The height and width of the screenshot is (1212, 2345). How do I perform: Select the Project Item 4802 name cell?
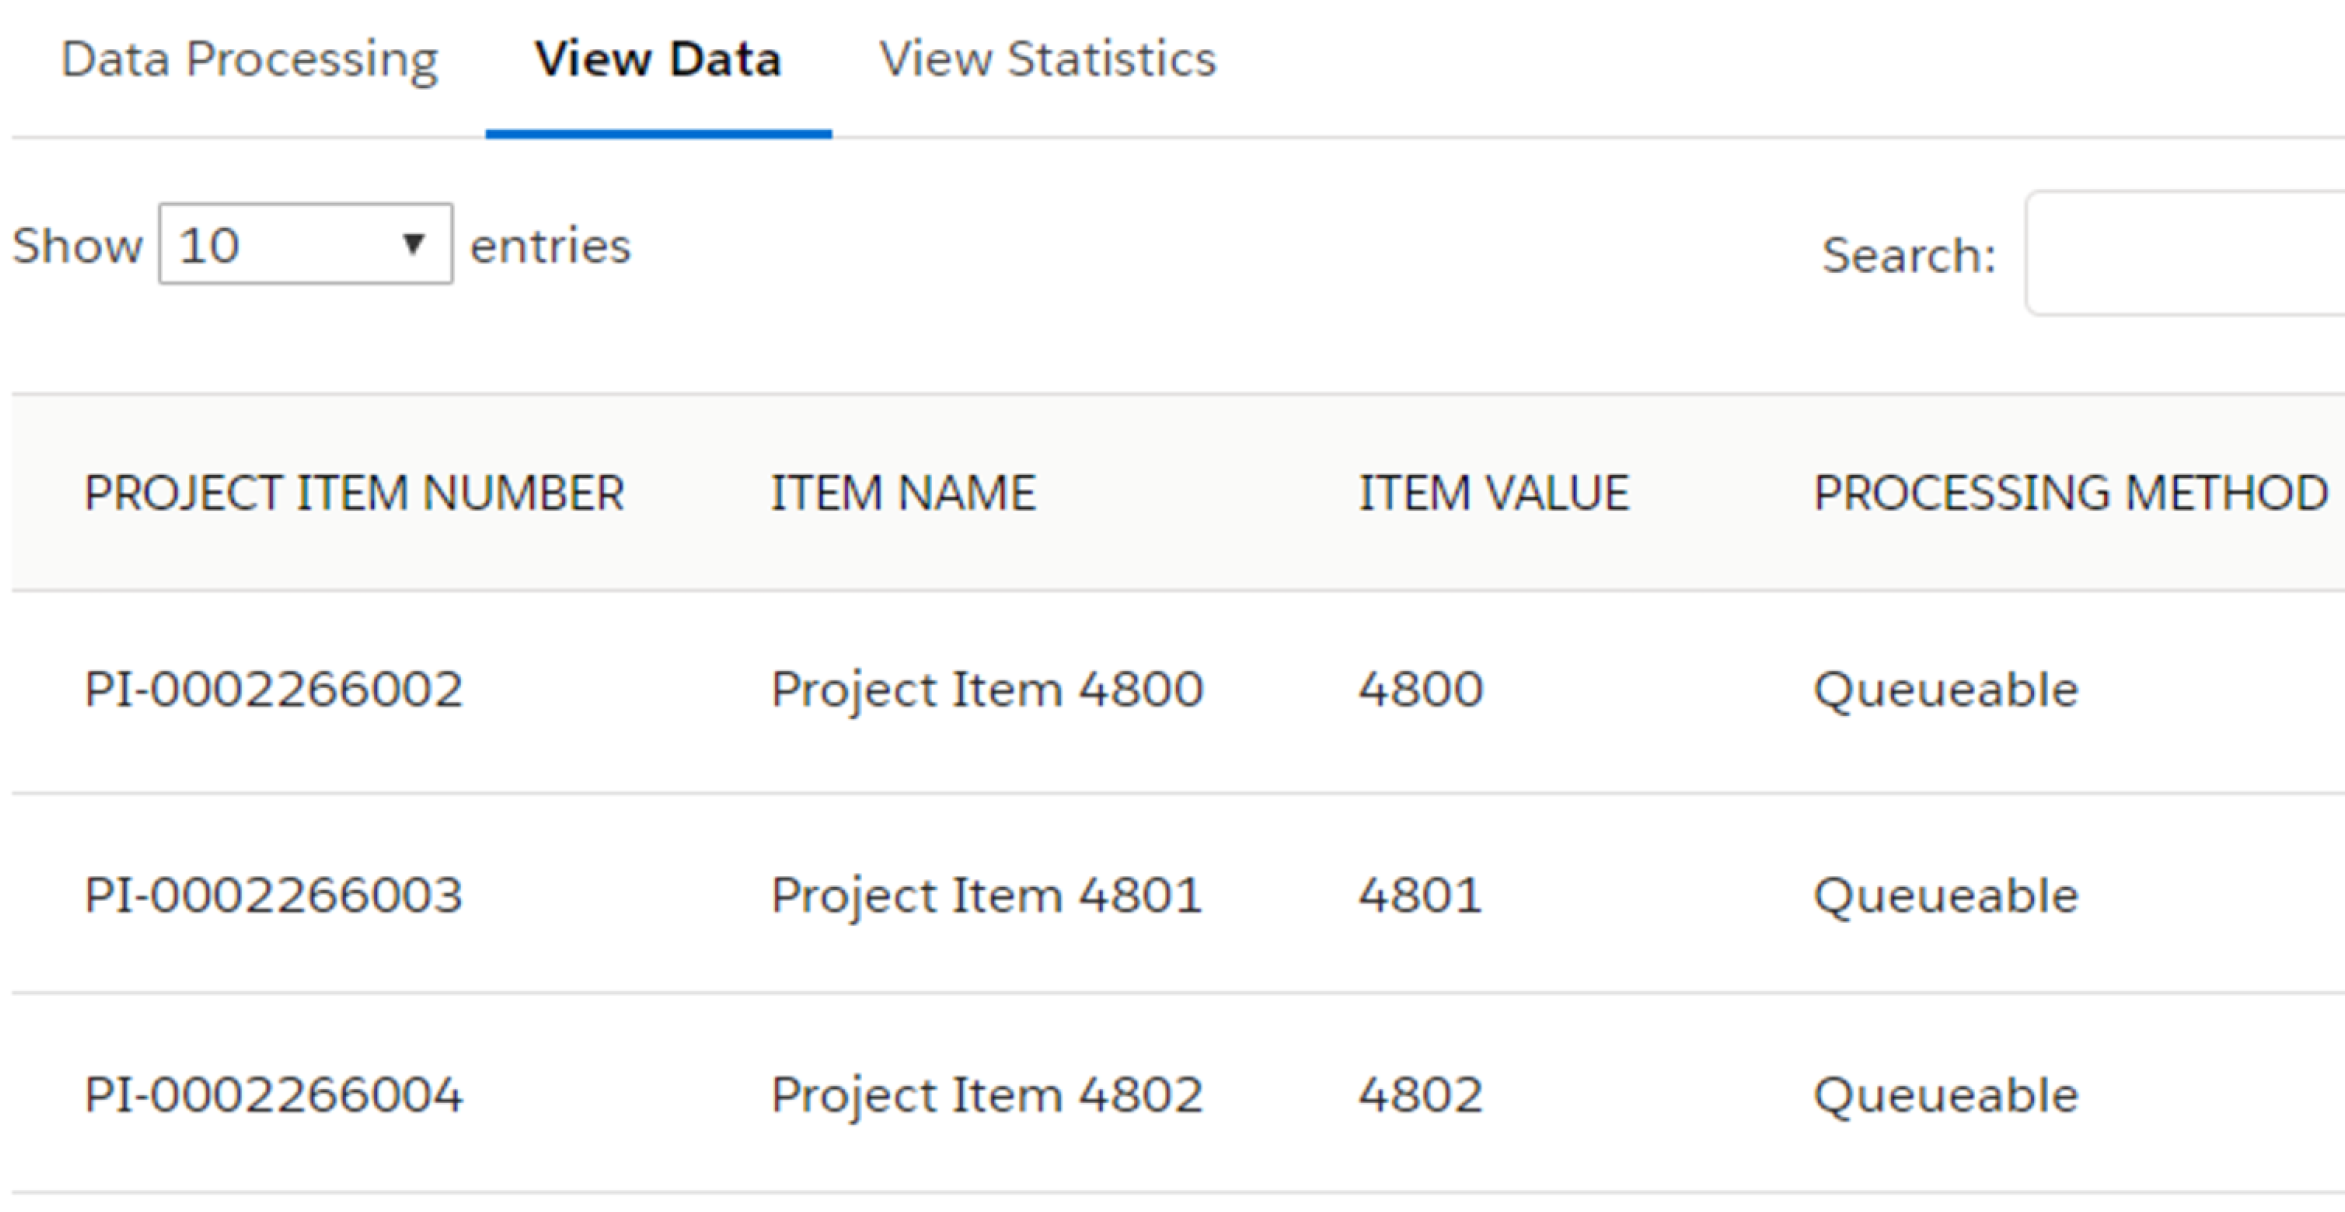[x=986, y=1095]
